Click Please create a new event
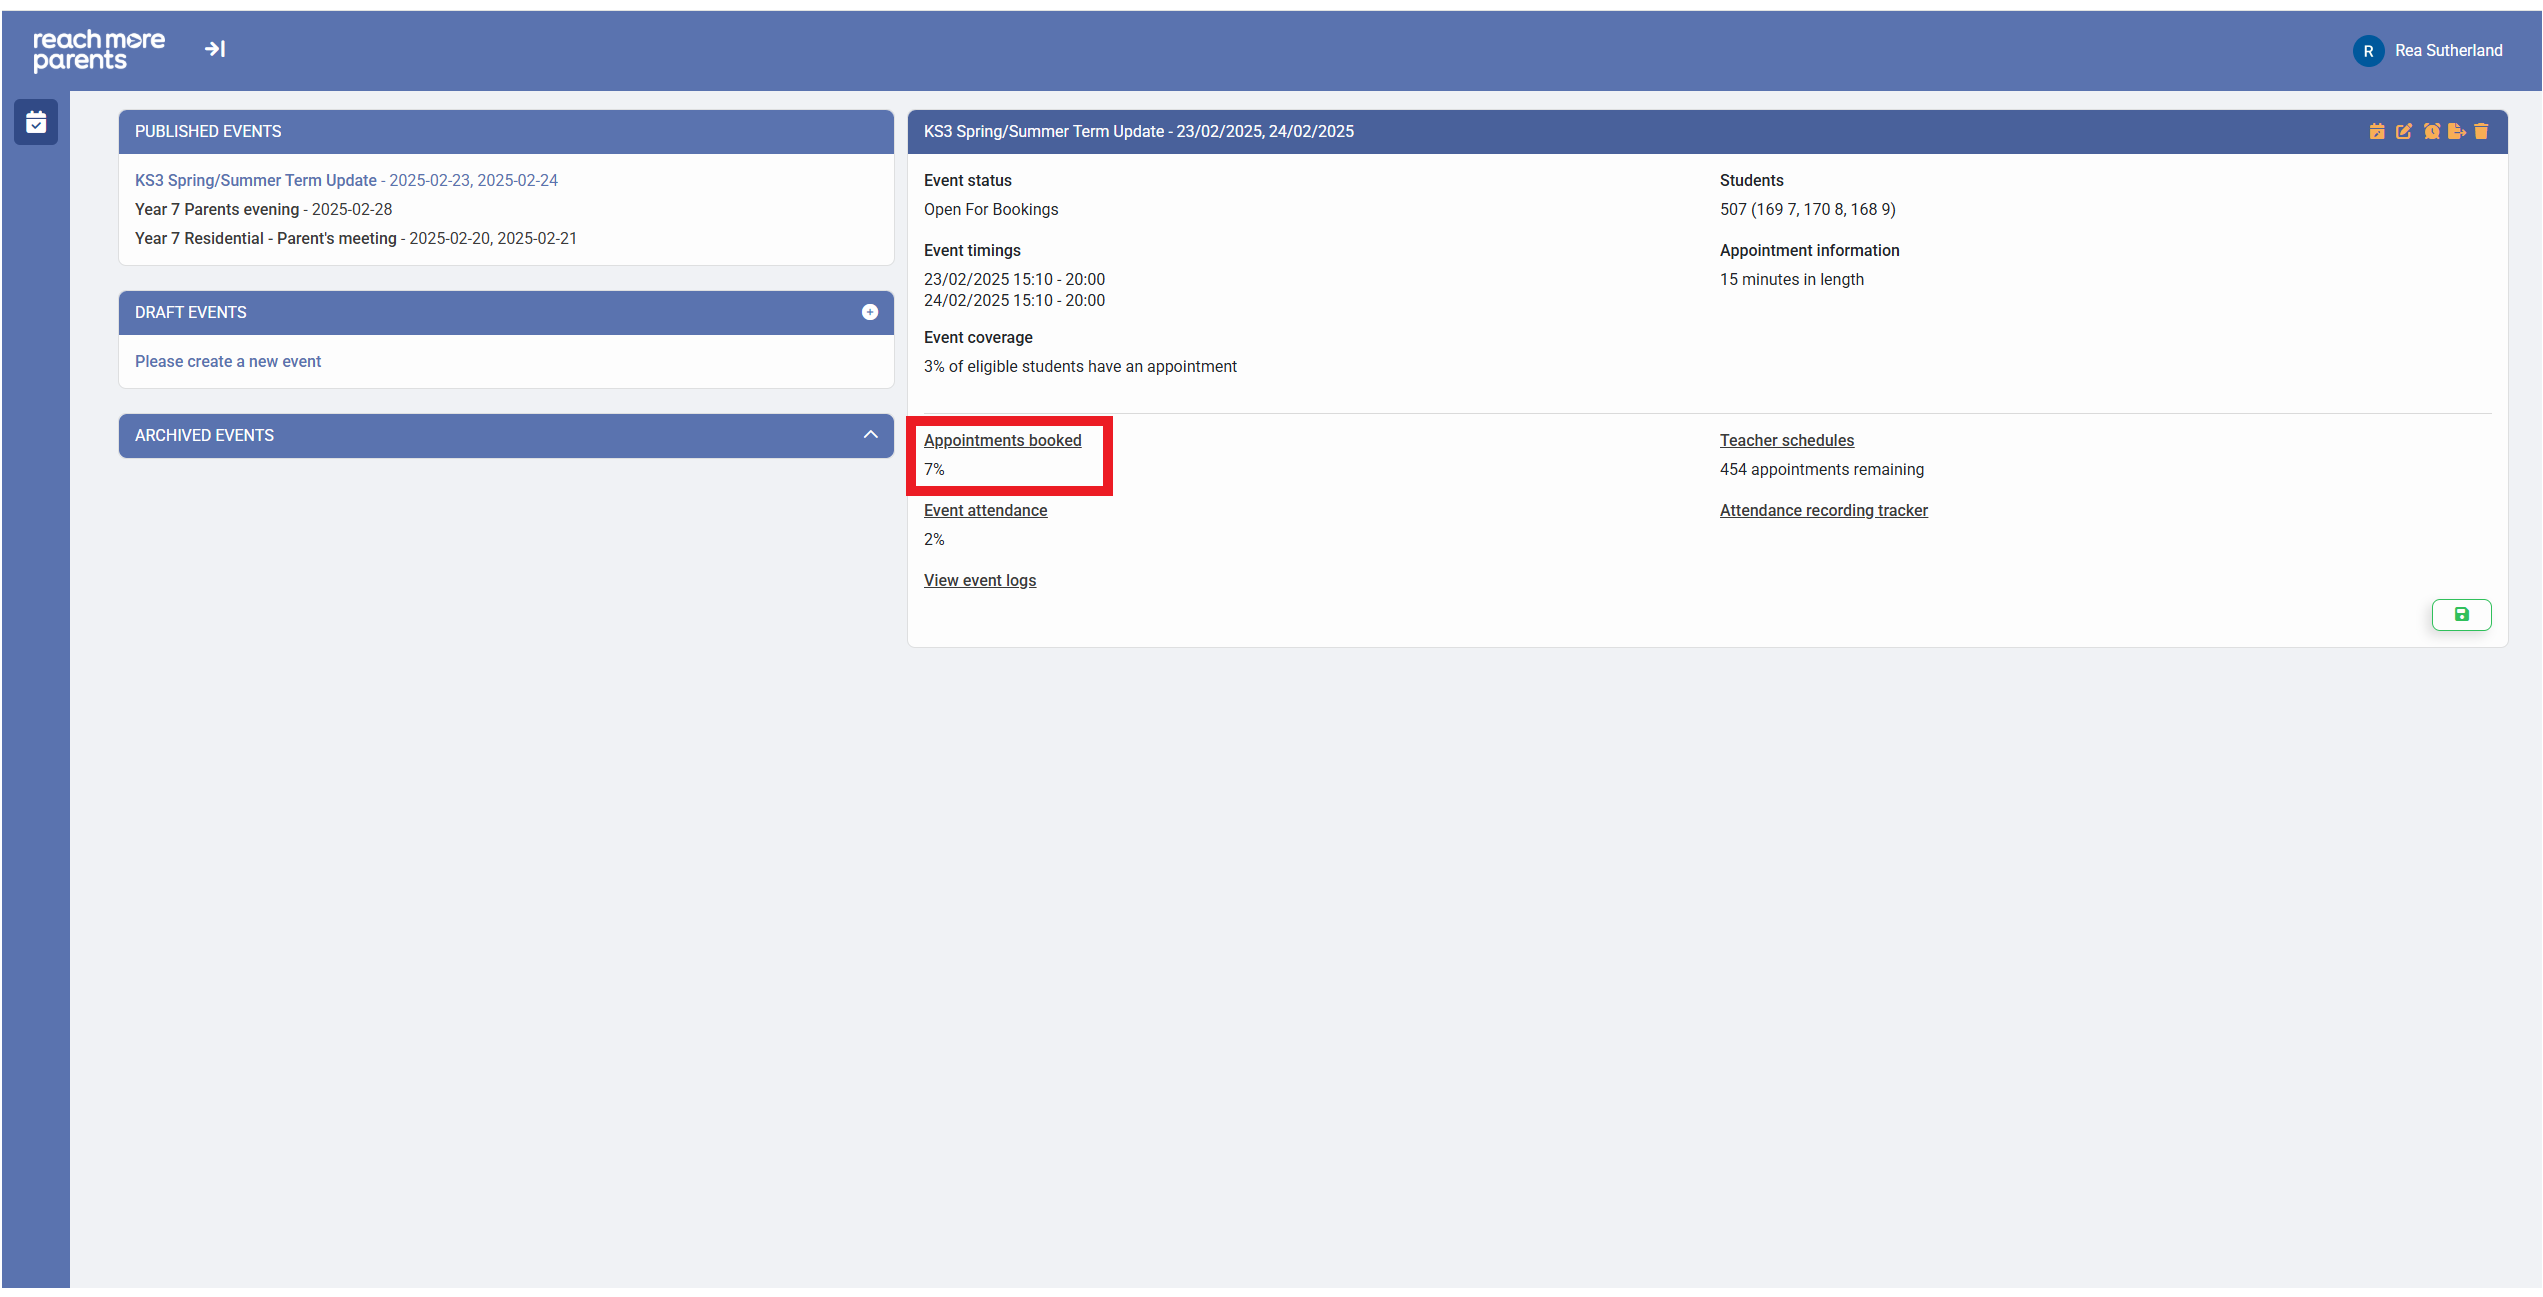Image resolution: width=2543 pixels, height=1297 pixels. click(x=228, y=362)
